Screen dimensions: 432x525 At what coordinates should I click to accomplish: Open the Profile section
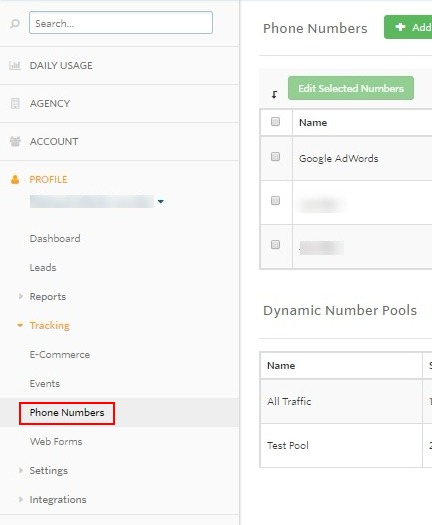[x=48, y=179]
